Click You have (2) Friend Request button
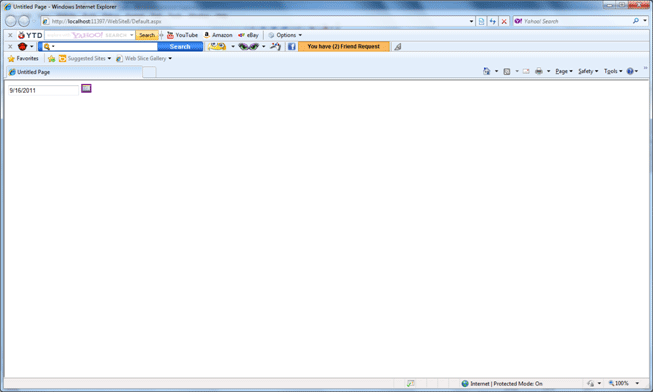The width and height of the screenshot is (653, 392). point(344,47)
